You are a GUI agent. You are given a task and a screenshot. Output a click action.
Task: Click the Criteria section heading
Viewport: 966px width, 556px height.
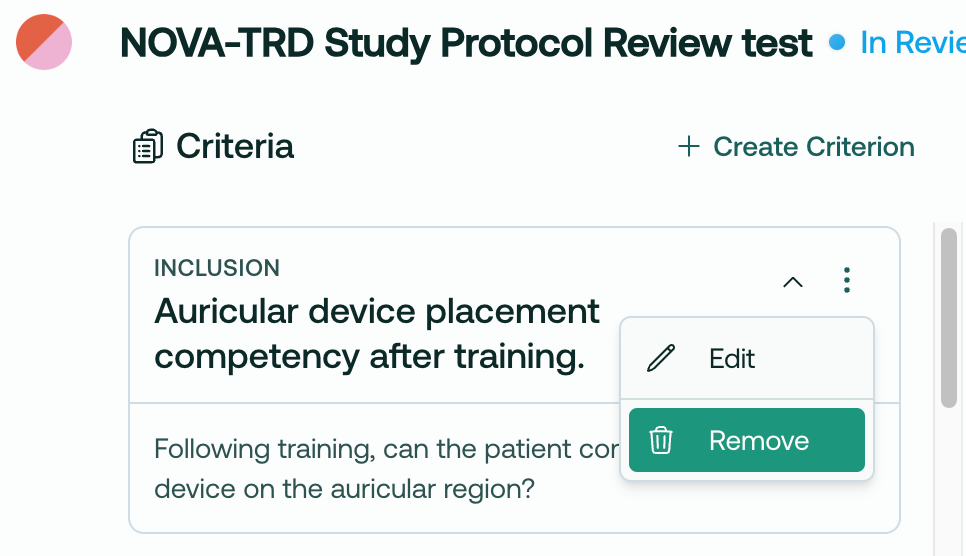coord(235,147)
